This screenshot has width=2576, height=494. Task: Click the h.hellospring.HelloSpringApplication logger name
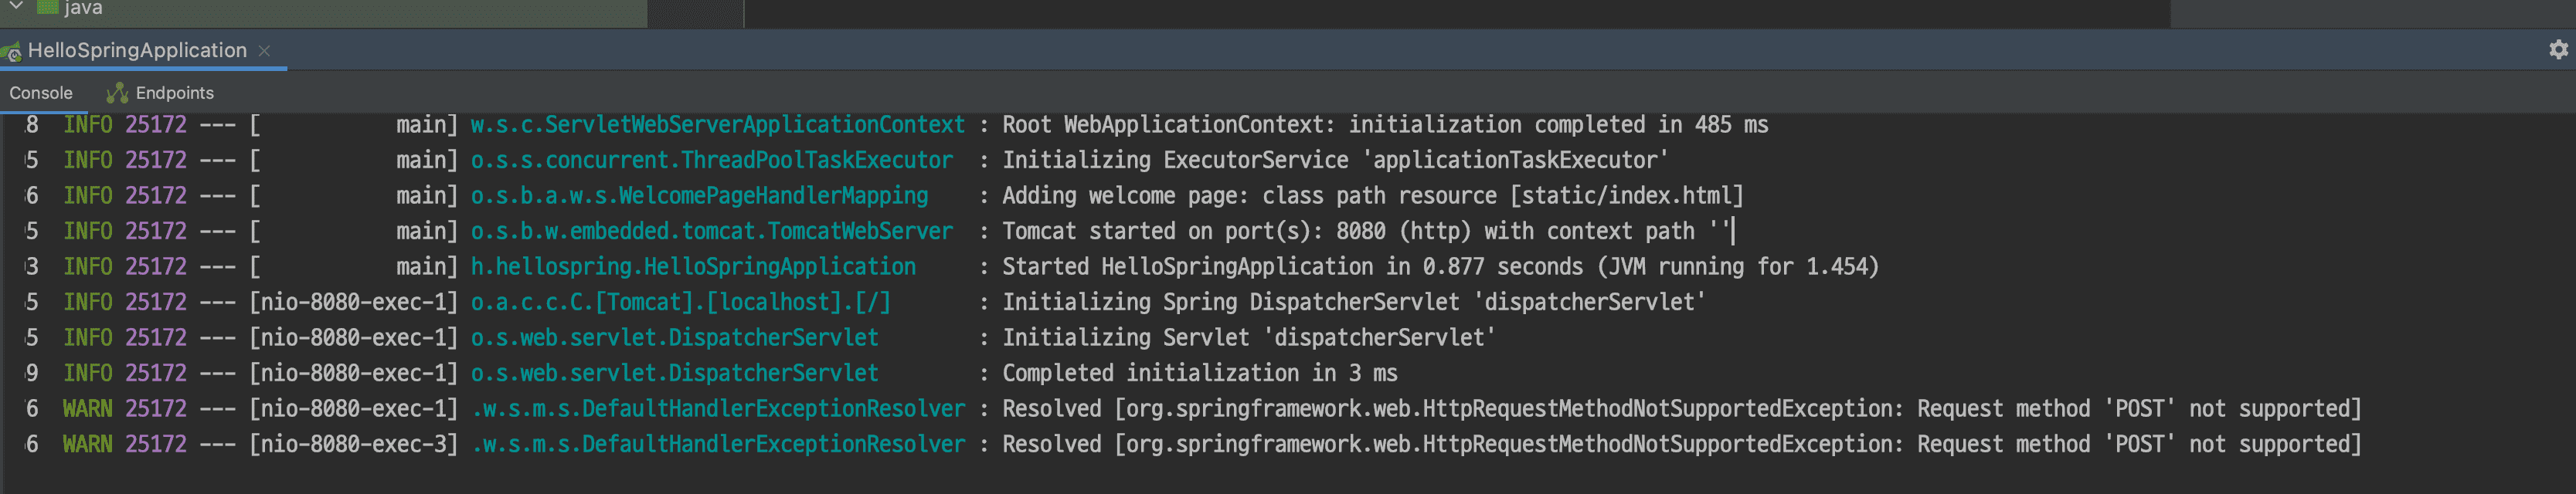point(693,267)
